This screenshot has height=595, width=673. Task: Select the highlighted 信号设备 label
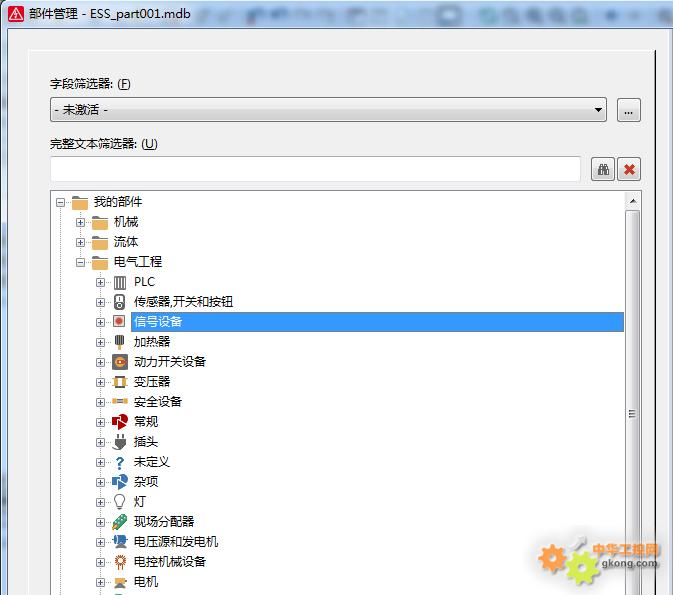(158, 322)
